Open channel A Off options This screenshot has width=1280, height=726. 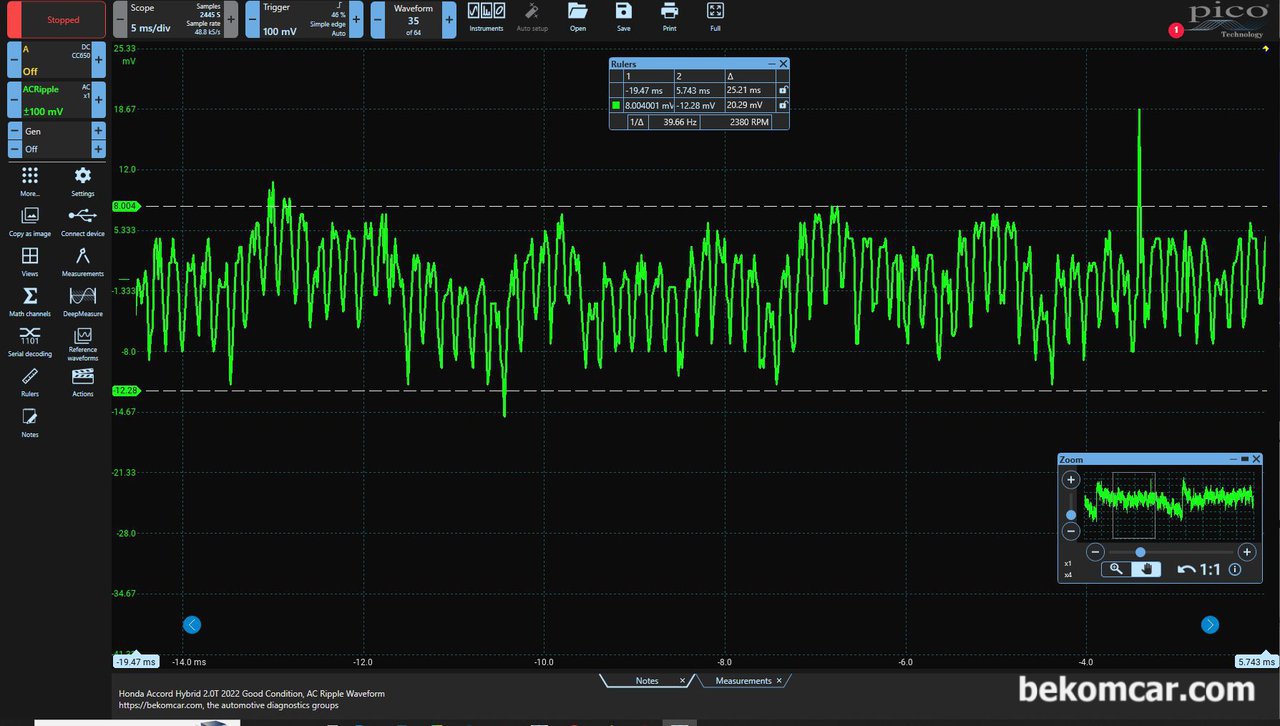click(x=56, y=60)
